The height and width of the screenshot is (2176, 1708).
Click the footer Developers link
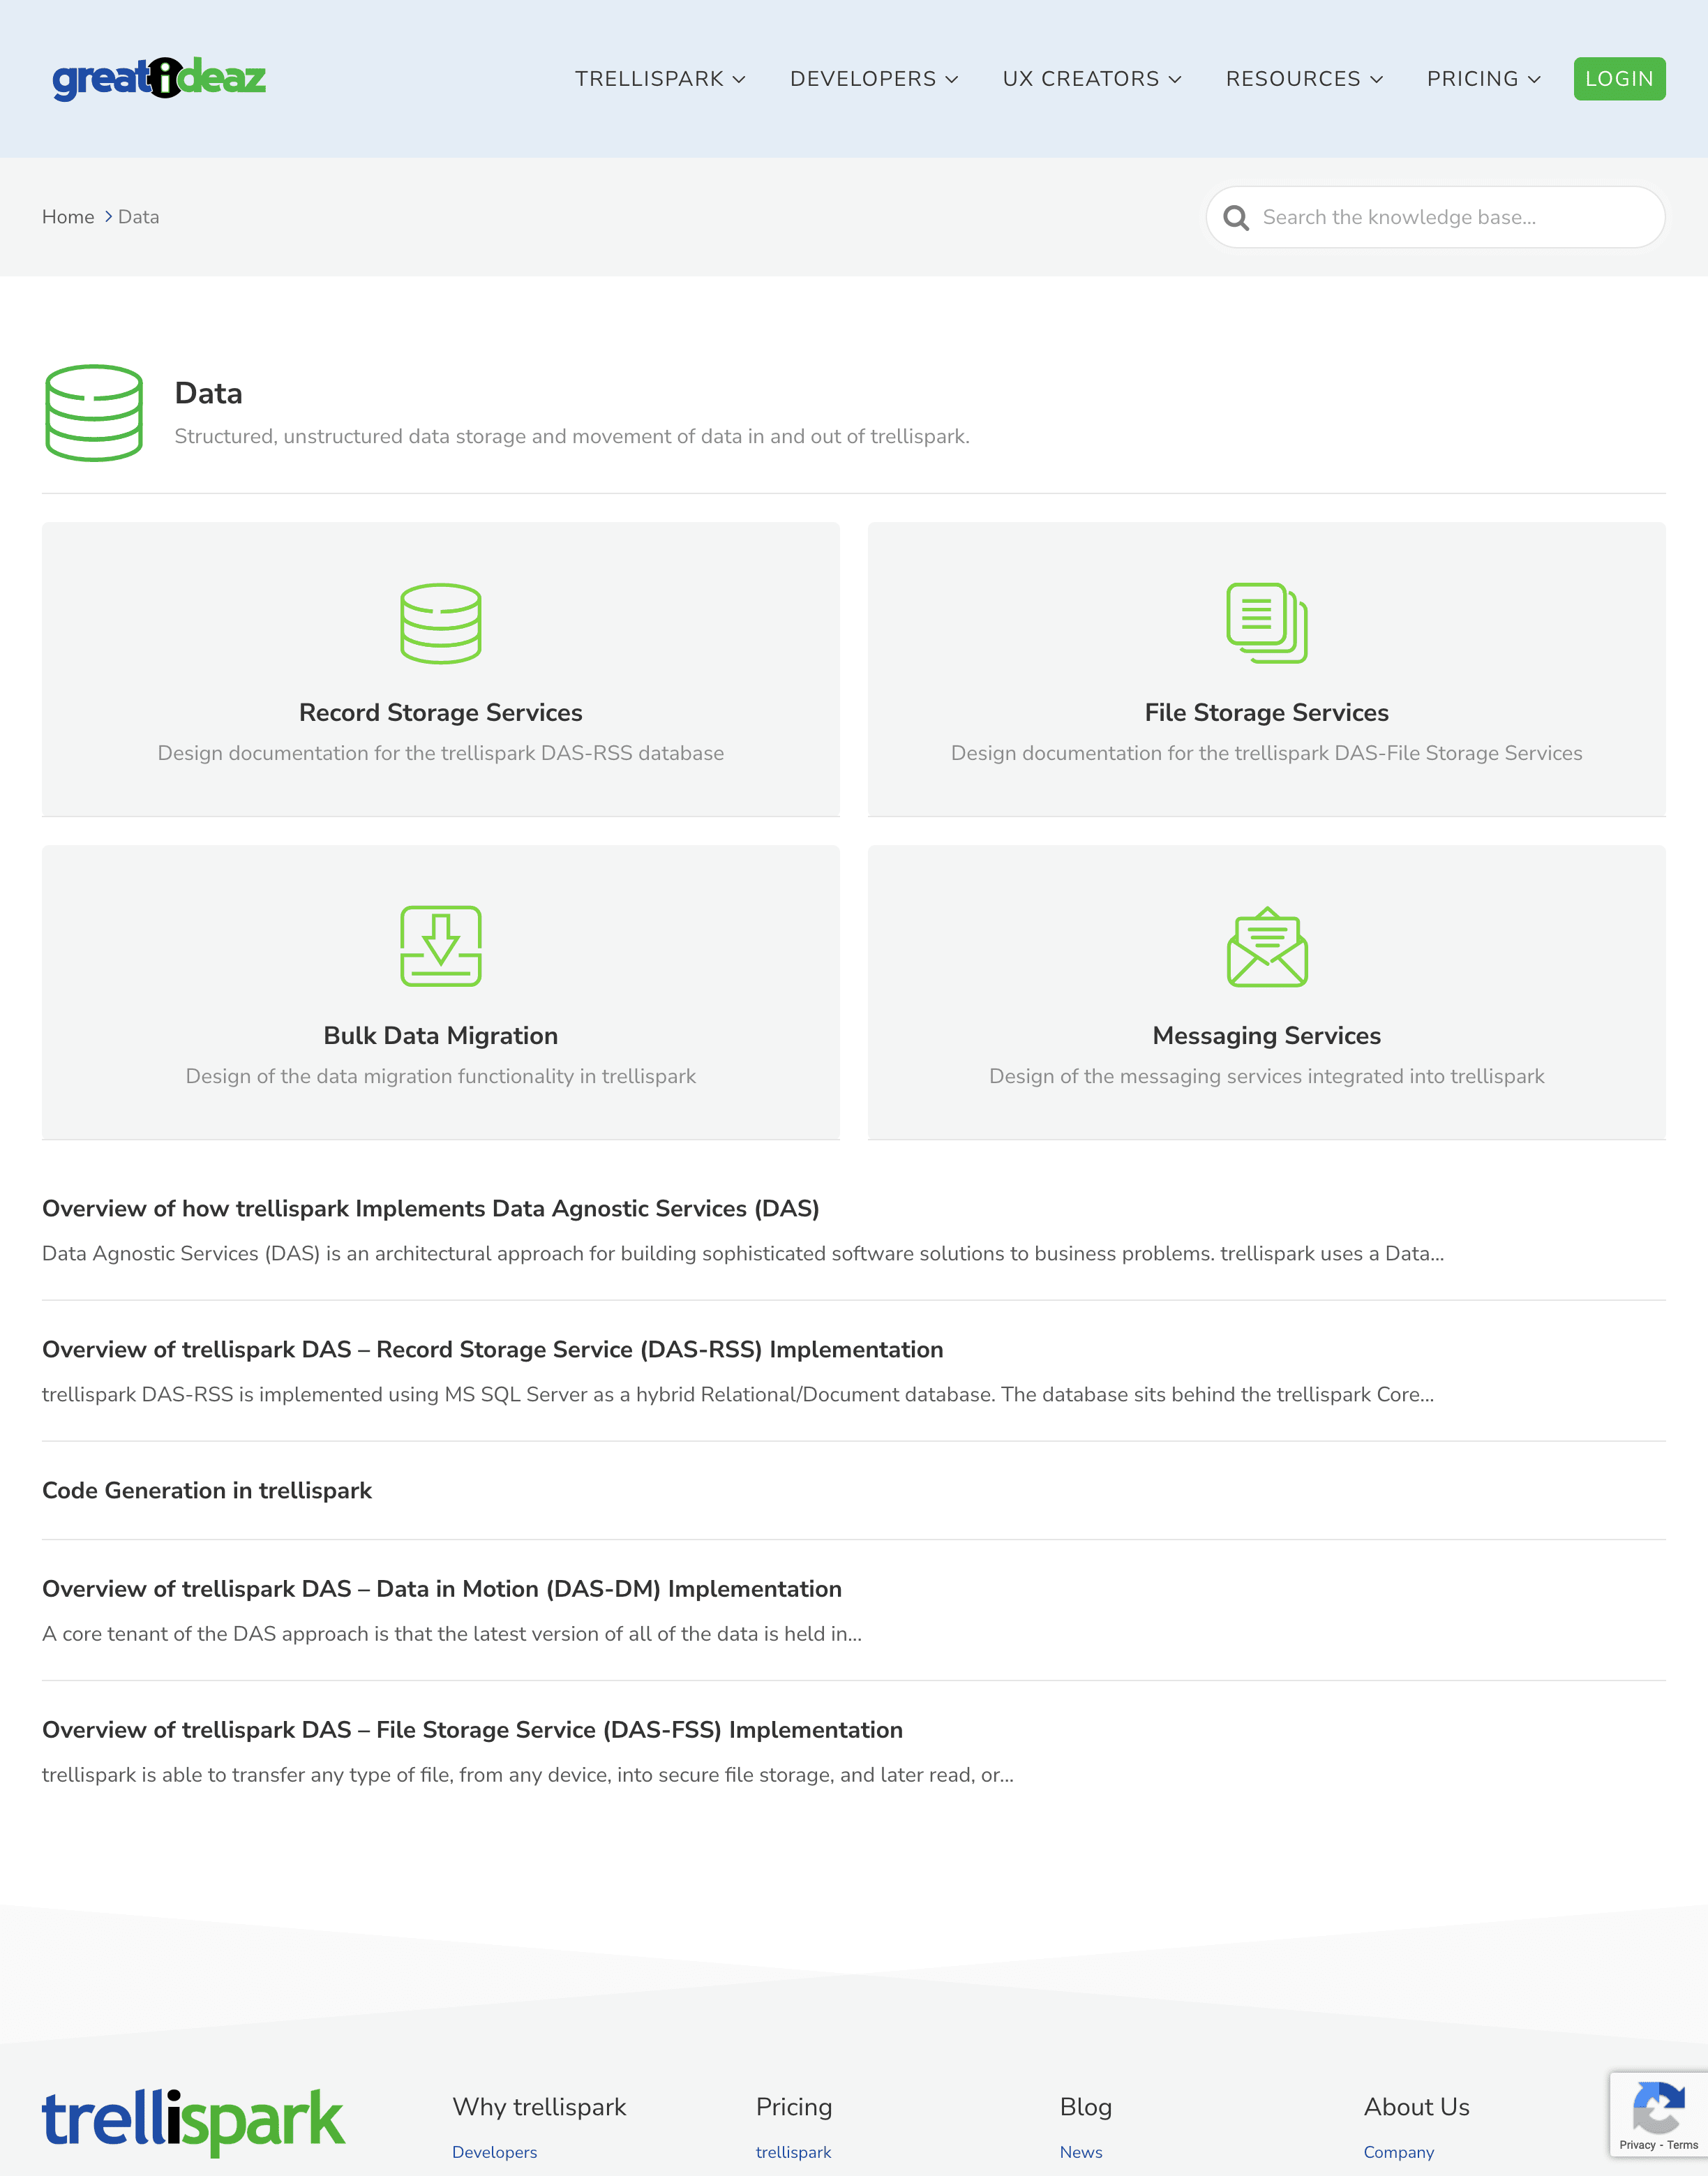click(494, 2152)
